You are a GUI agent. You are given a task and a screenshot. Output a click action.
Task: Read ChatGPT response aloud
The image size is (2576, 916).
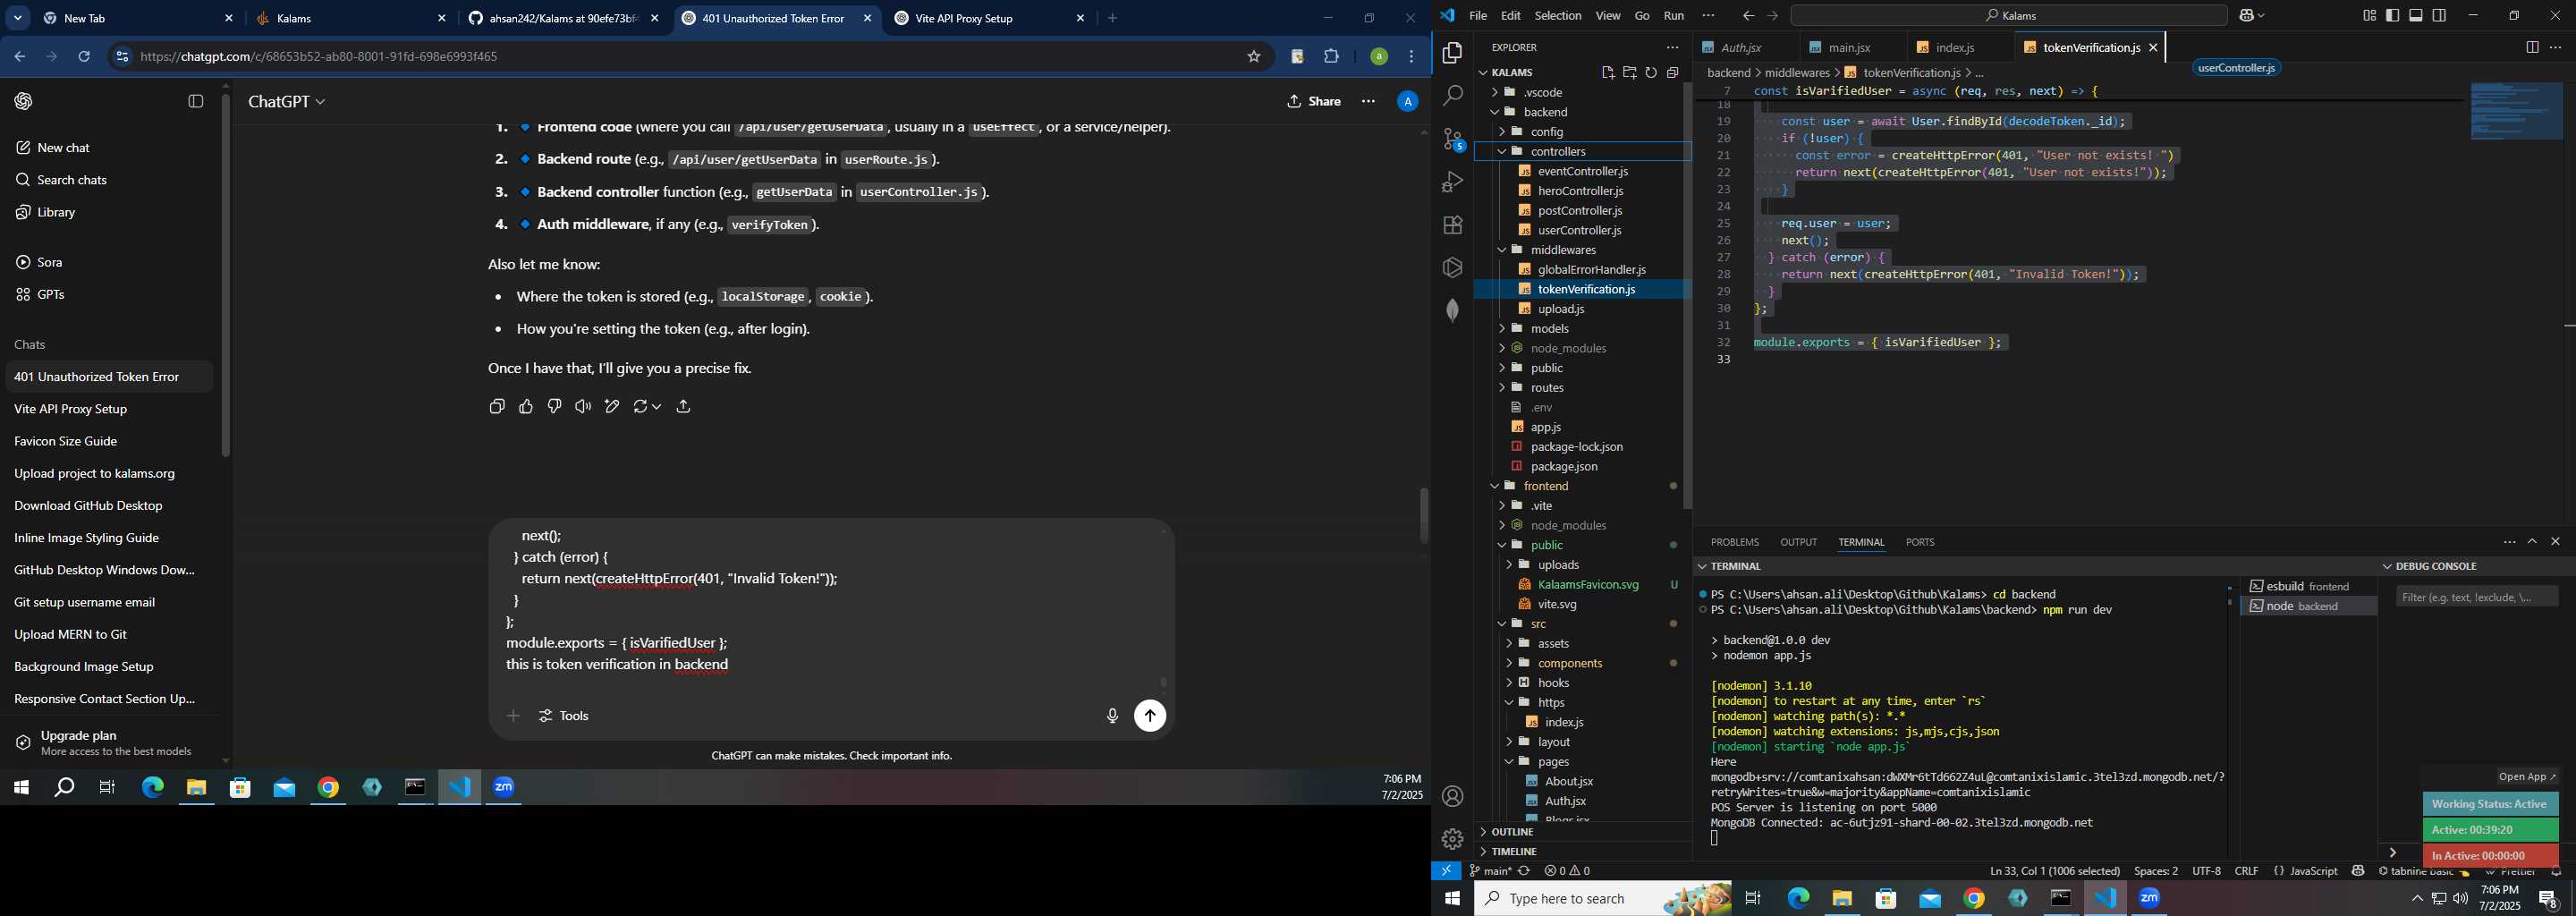point(583,406)
